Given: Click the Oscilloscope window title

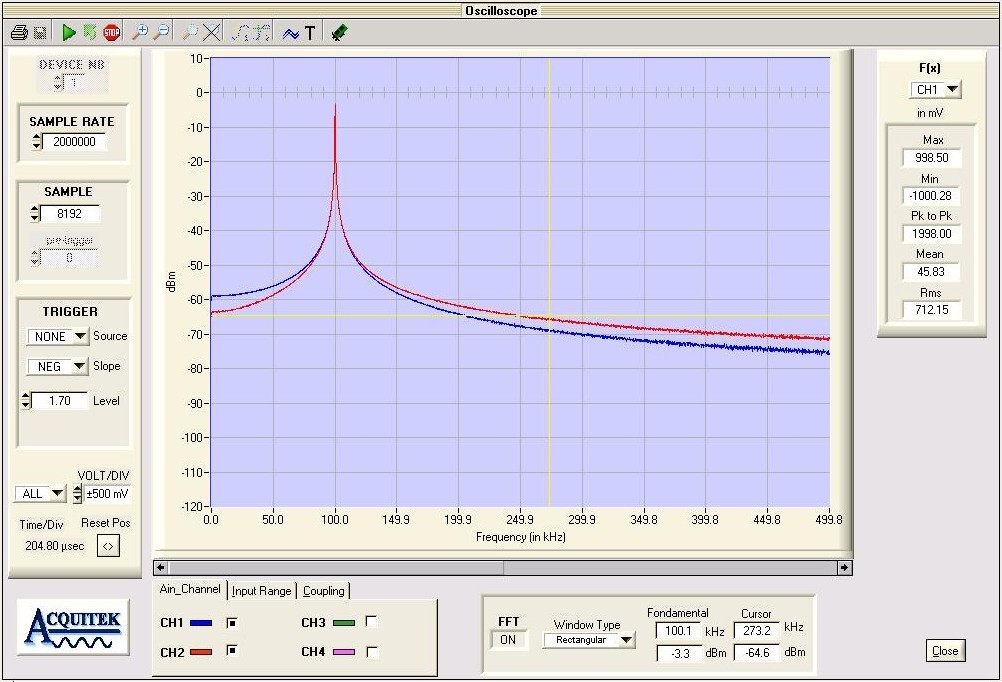Looking at the screenshot, I should (x=501, y=10).
